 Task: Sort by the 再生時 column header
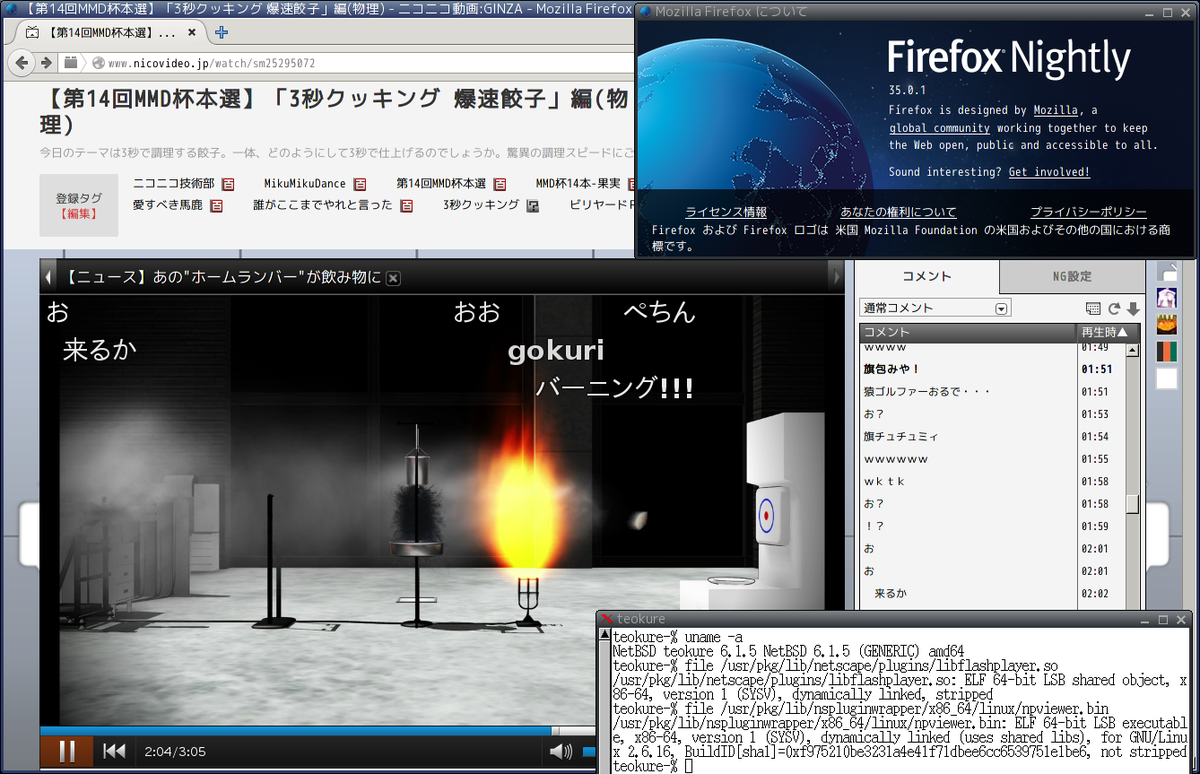click(x=1108, y=332)
